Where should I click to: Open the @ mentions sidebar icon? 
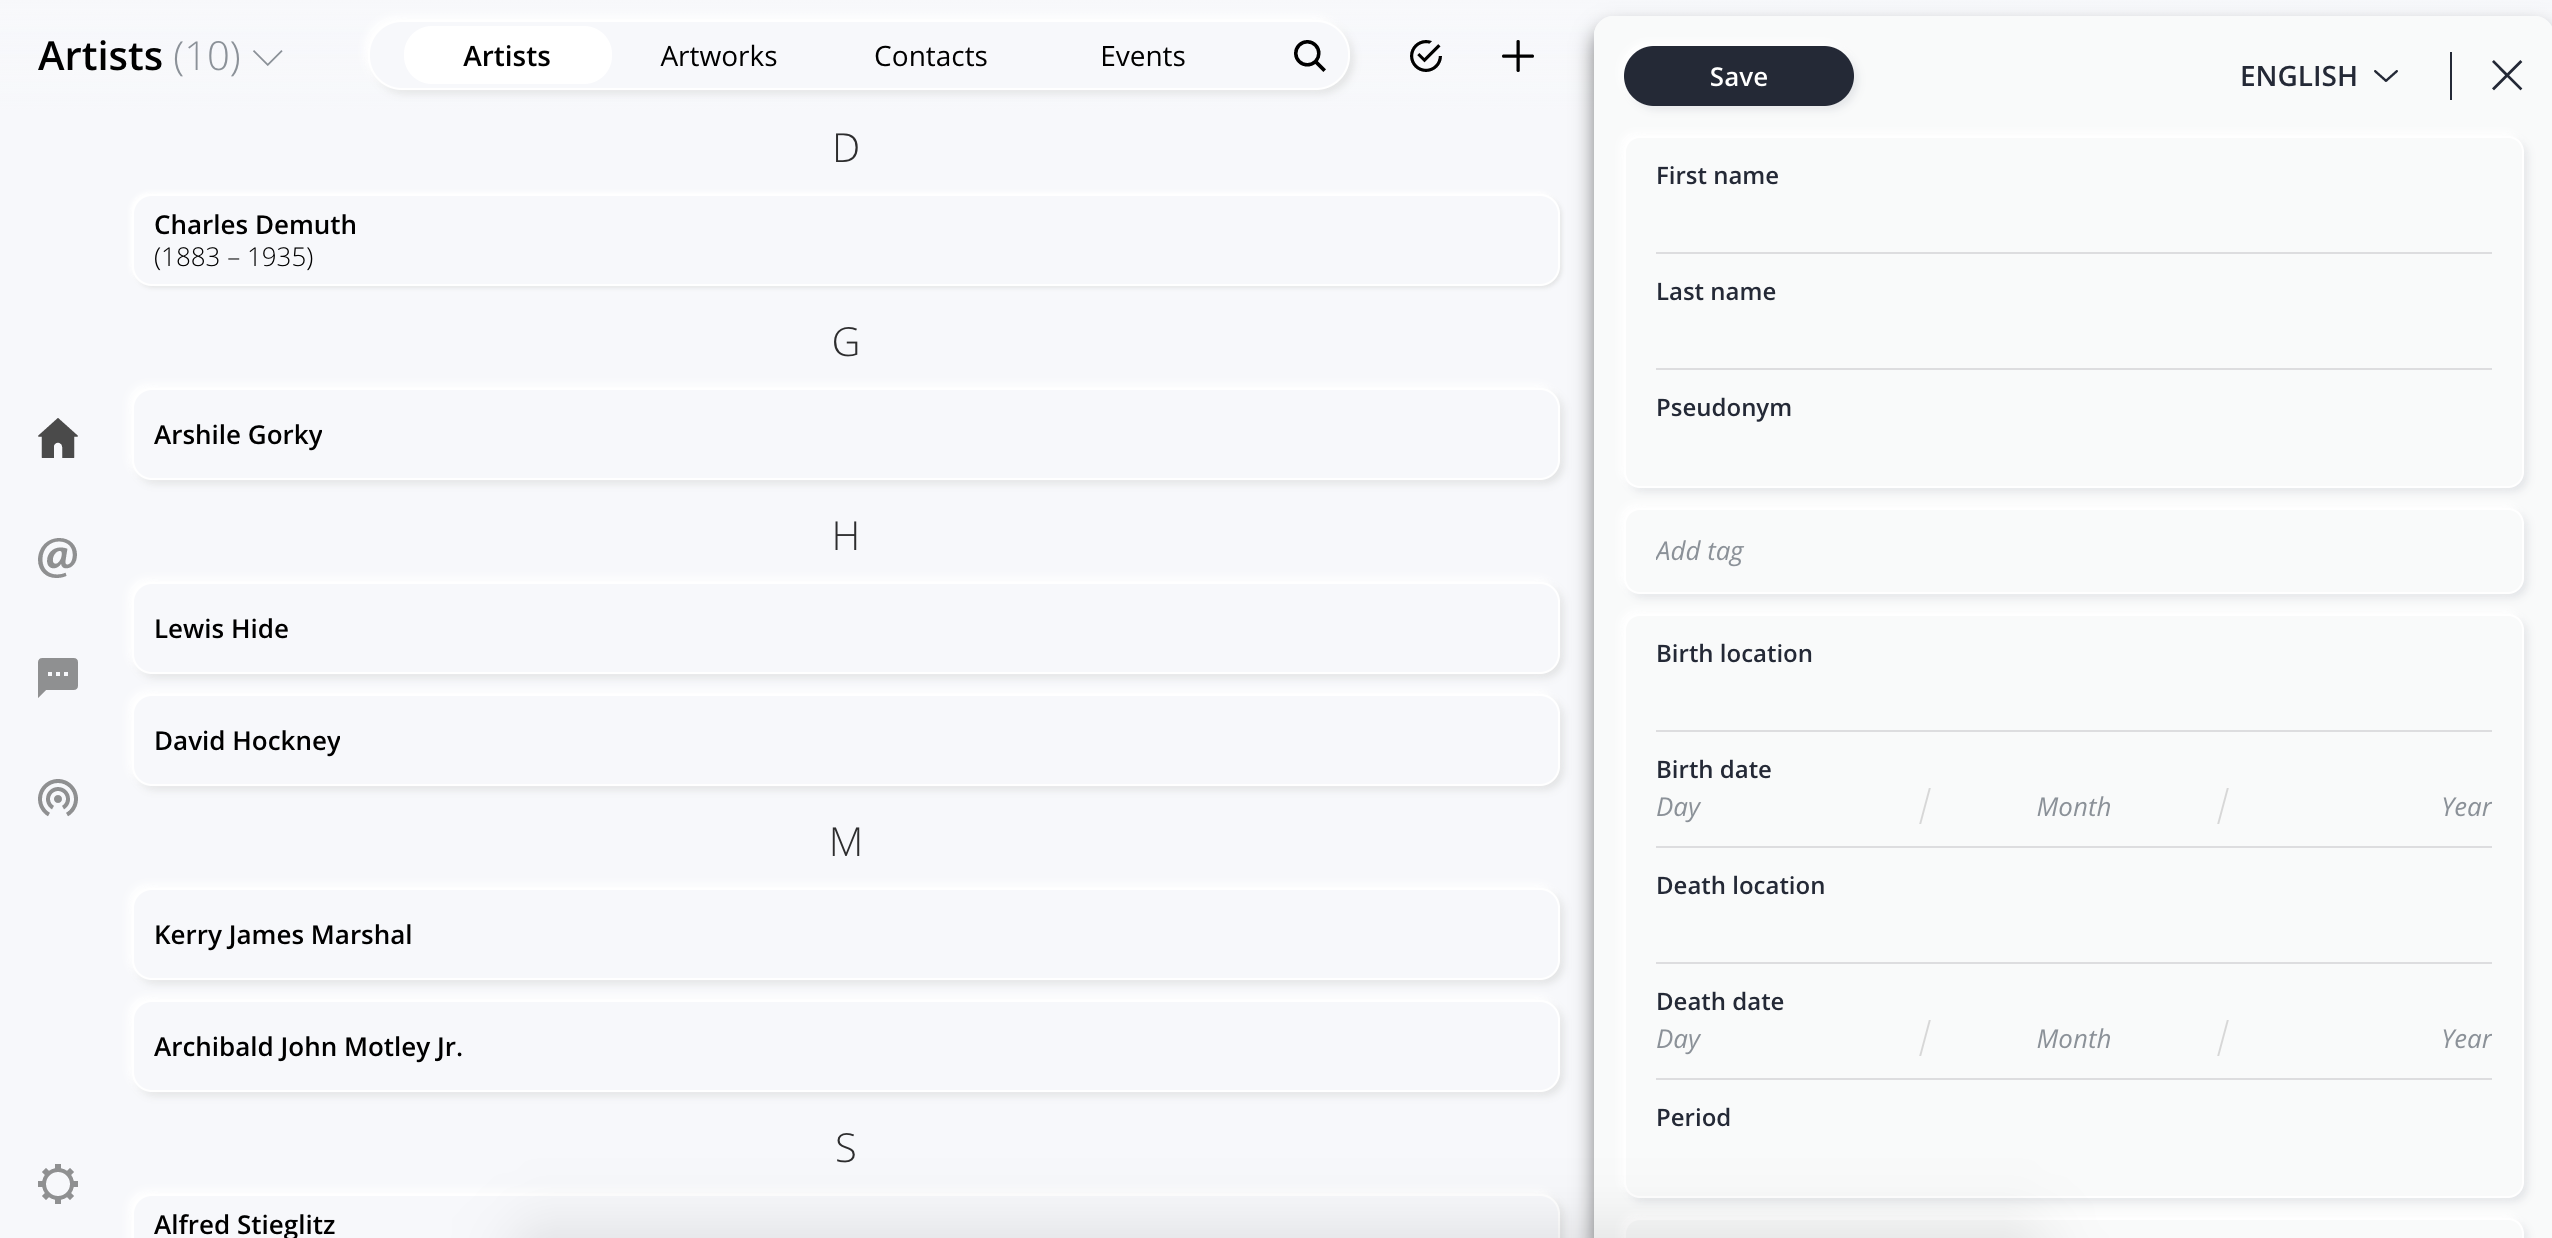pos(58,557)
